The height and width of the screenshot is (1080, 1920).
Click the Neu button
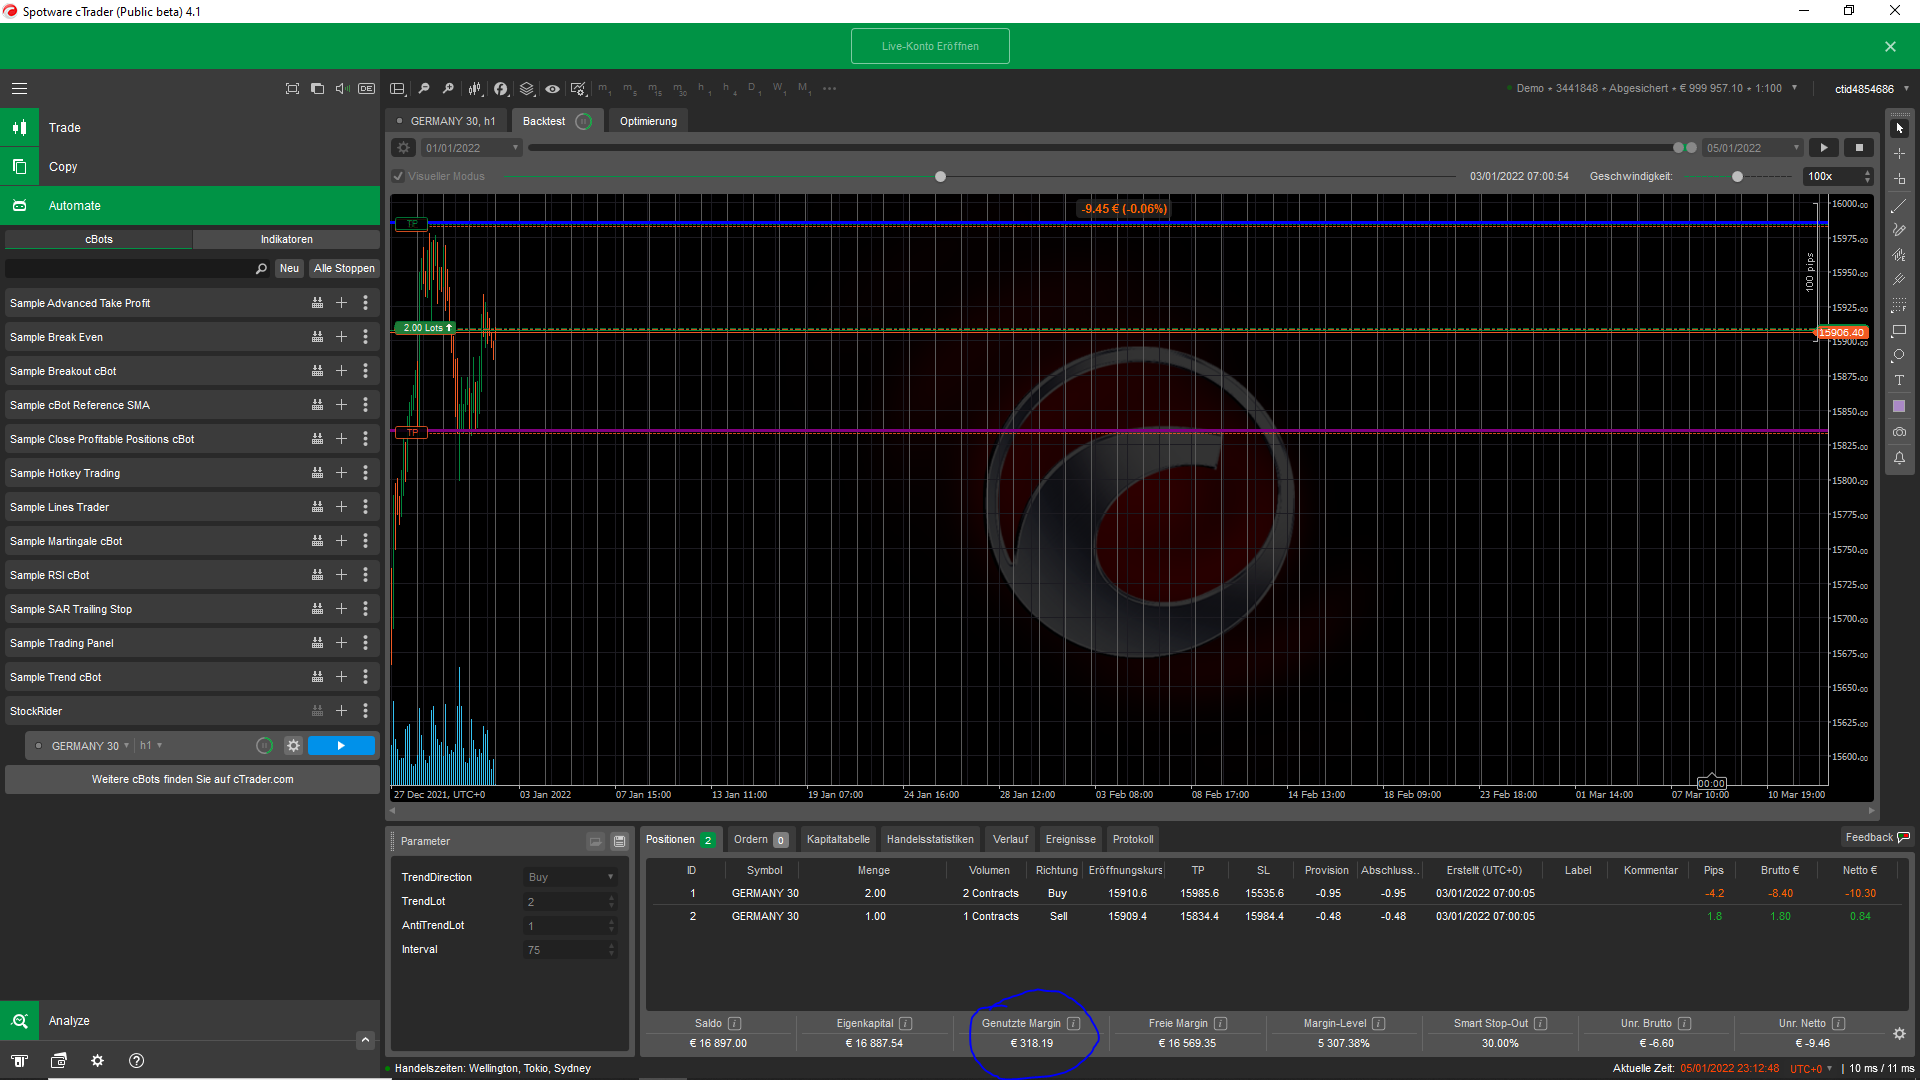pyautogui.click(x=289, y=269)
